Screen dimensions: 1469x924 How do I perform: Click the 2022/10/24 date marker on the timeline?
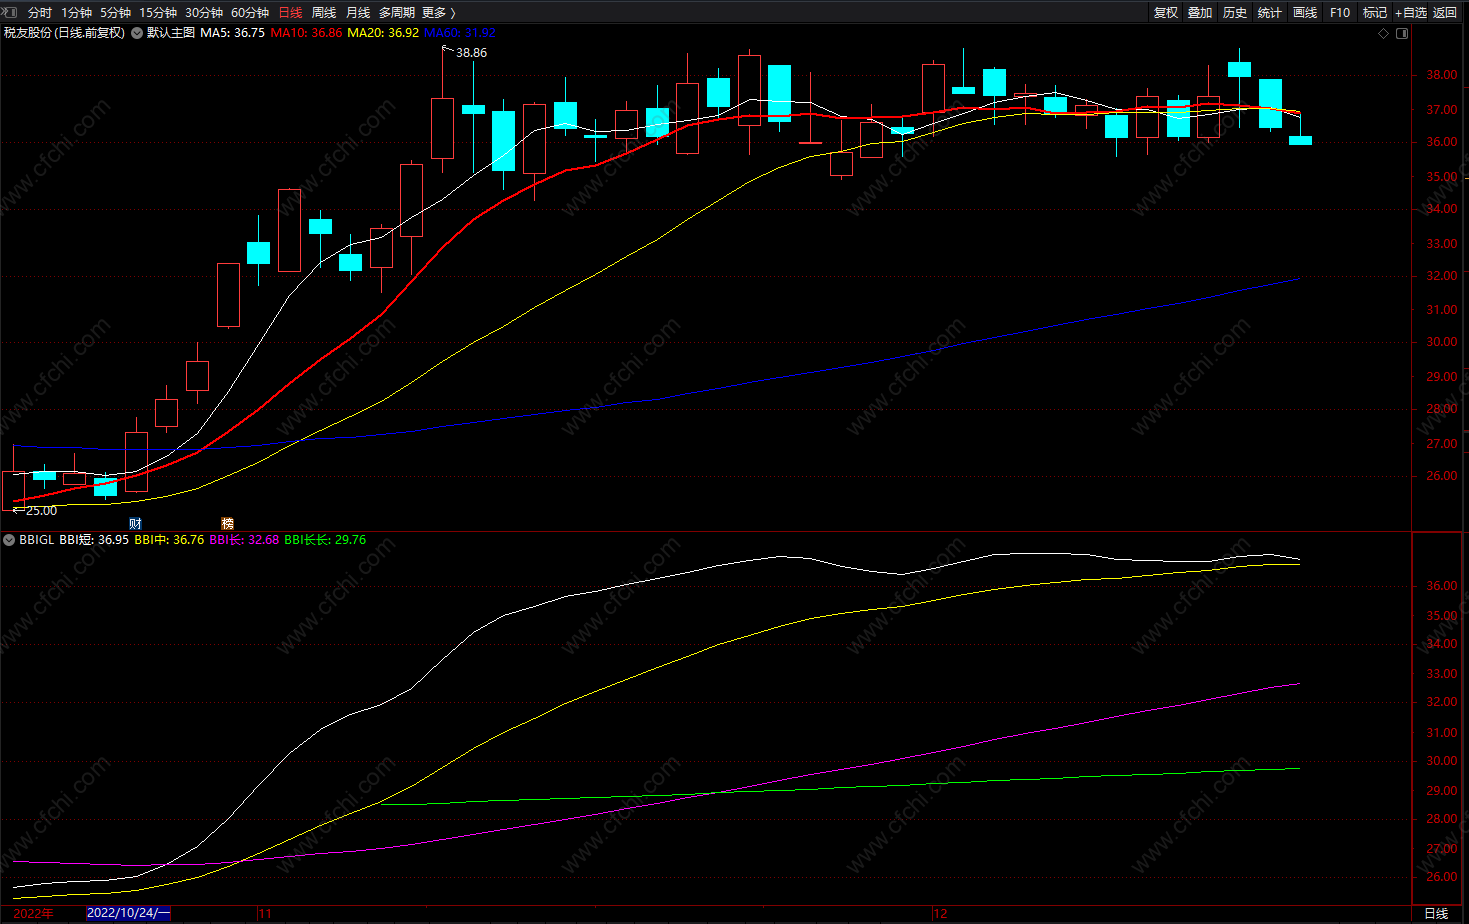pyautogui.click(x=129, y=913)
